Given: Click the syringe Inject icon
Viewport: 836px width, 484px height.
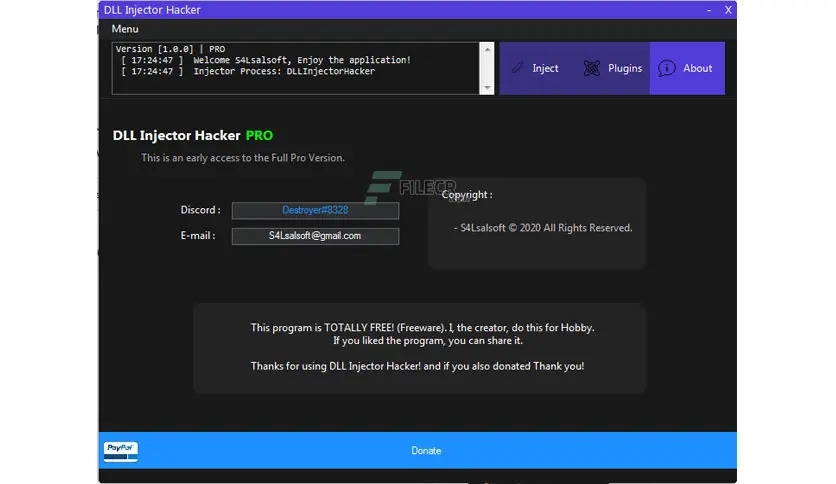Looking at the screenshot, I should tap(517, 68).
